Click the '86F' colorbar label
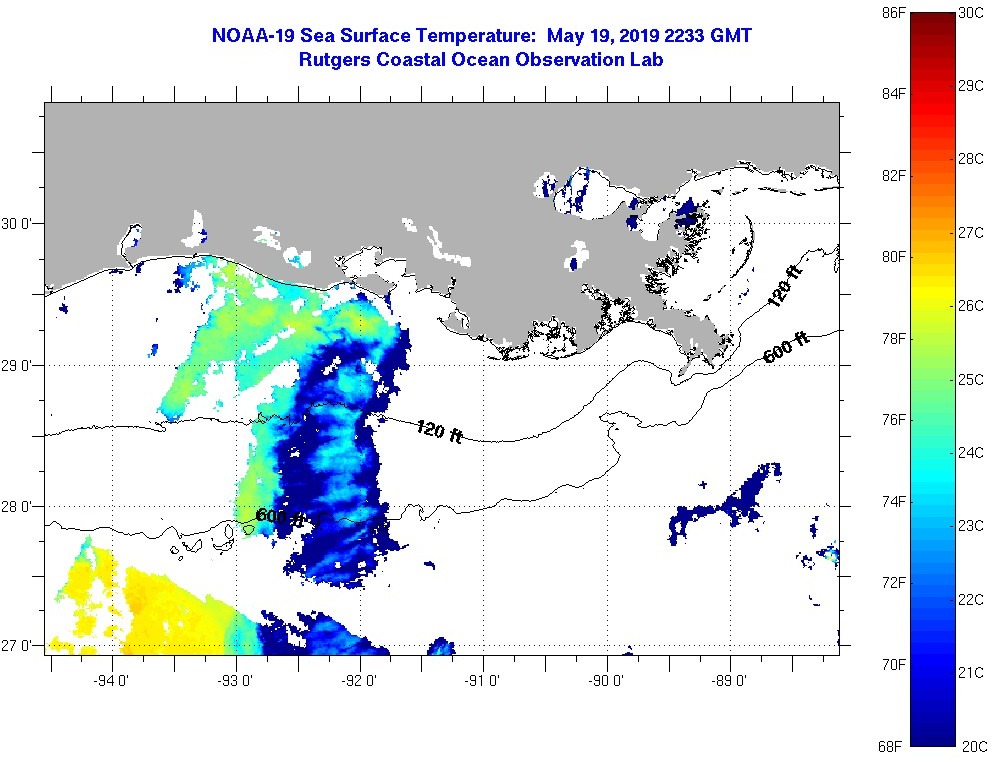 click(894, 13)
